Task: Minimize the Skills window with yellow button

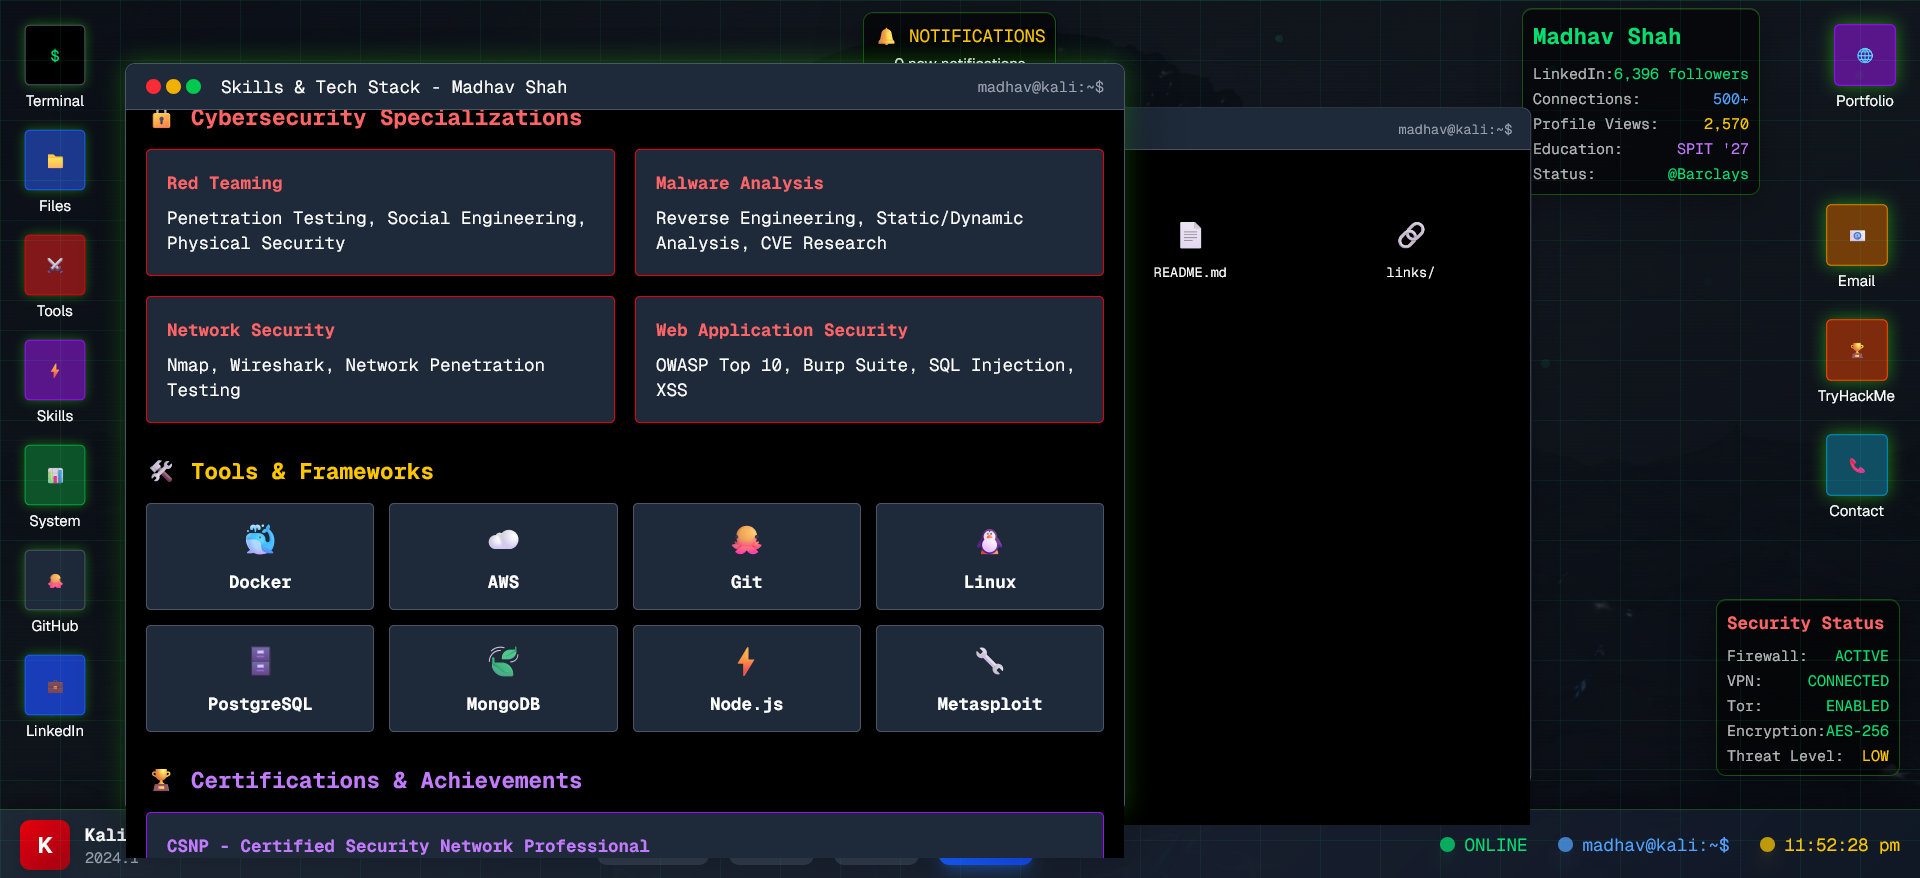Action: [x=173, y=87]
